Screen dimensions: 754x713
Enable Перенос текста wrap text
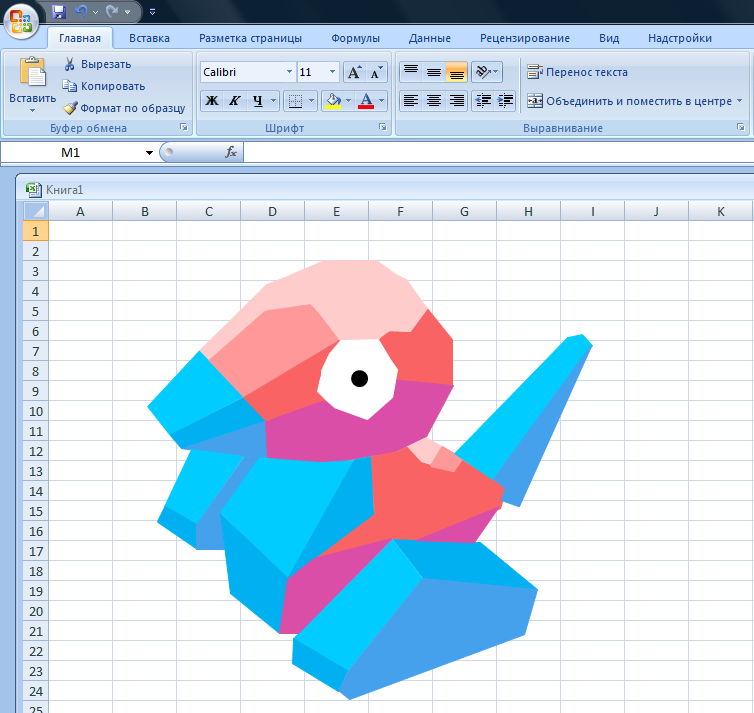point(578,72)
